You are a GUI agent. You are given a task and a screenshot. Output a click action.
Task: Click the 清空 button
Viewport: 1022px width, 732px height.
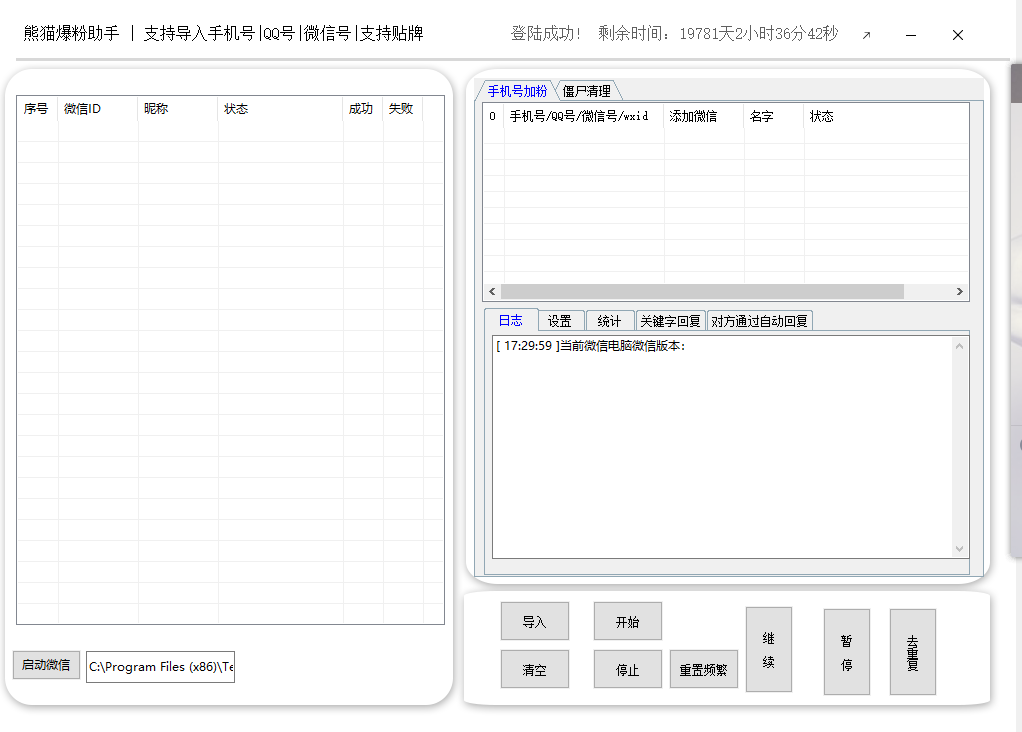(534, 669)
